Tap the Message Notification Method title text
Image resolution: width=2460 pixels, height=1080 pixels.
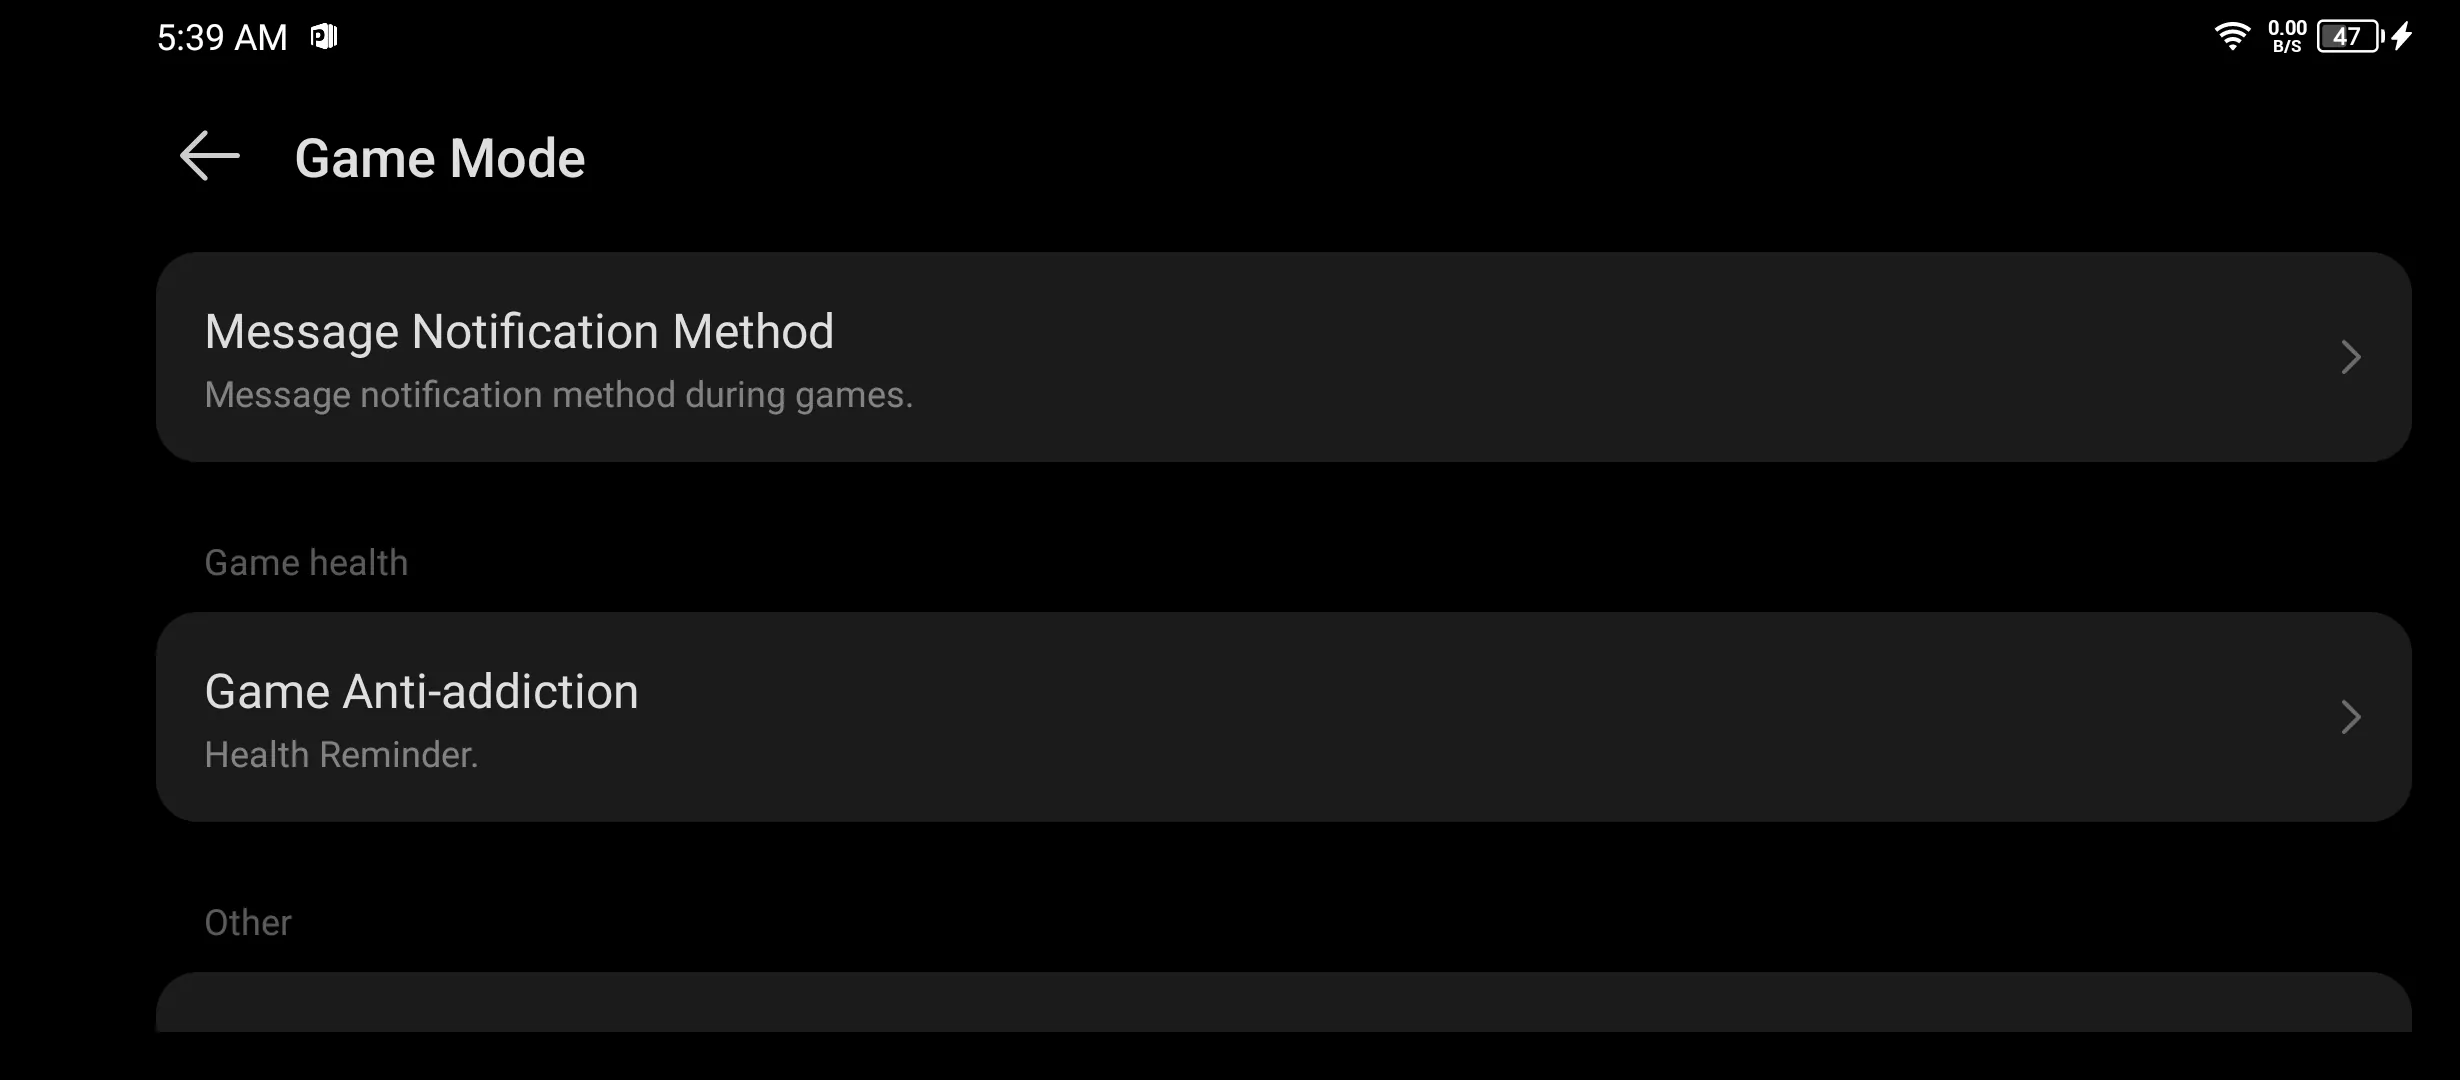[x=519, y=331]
